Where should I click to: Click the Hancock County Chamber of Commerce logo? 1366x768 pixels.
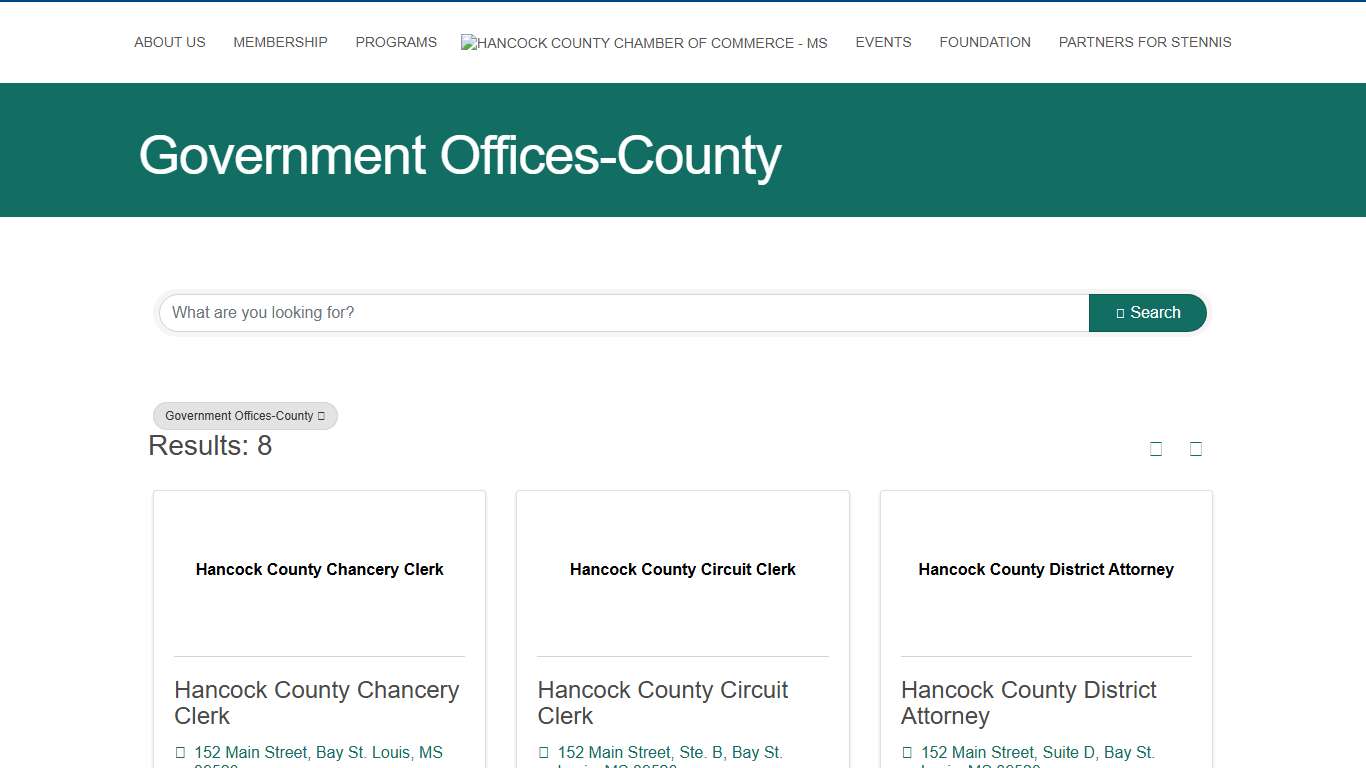[644, 42]
